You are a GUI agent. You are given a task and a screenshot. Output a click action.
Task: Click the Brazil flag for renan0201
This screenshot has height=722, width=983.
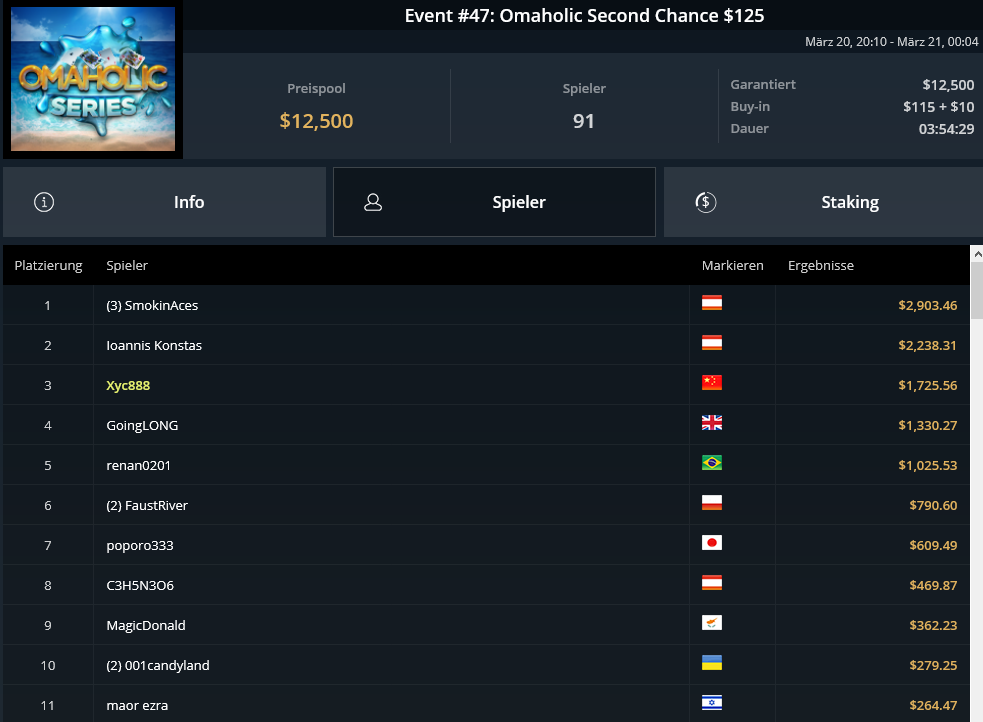click(712, 463)
